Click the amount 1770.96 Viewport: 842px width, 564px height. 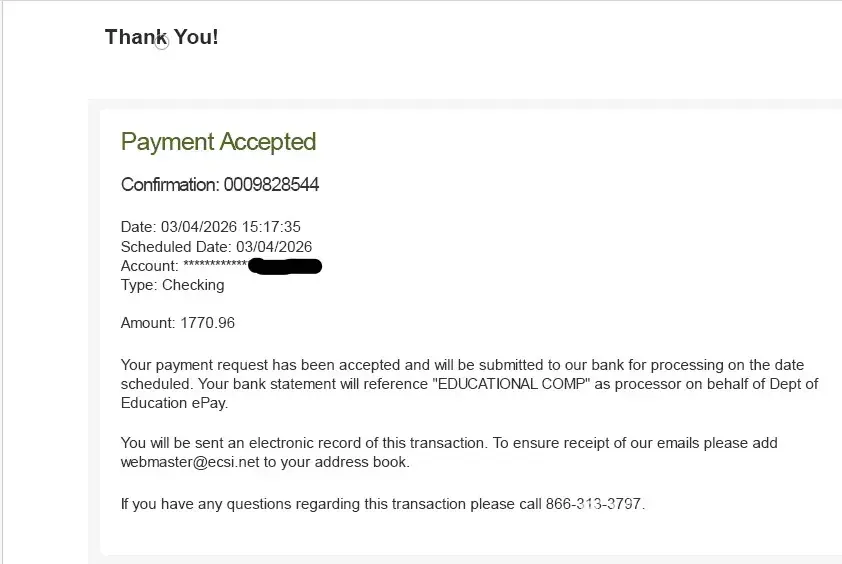tap(207, 323)
